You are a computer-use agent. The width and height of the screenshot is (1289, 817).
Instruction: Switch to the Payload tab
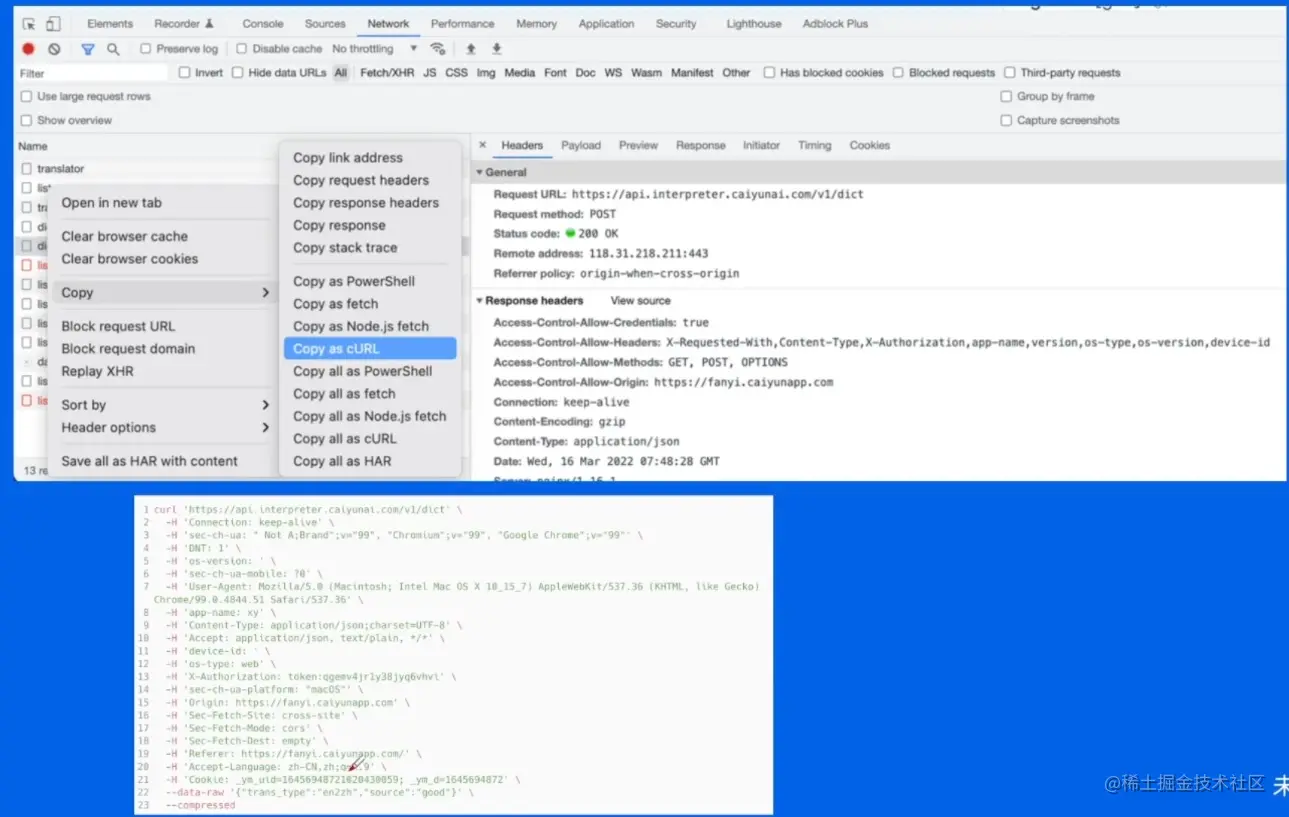[581, 146]
